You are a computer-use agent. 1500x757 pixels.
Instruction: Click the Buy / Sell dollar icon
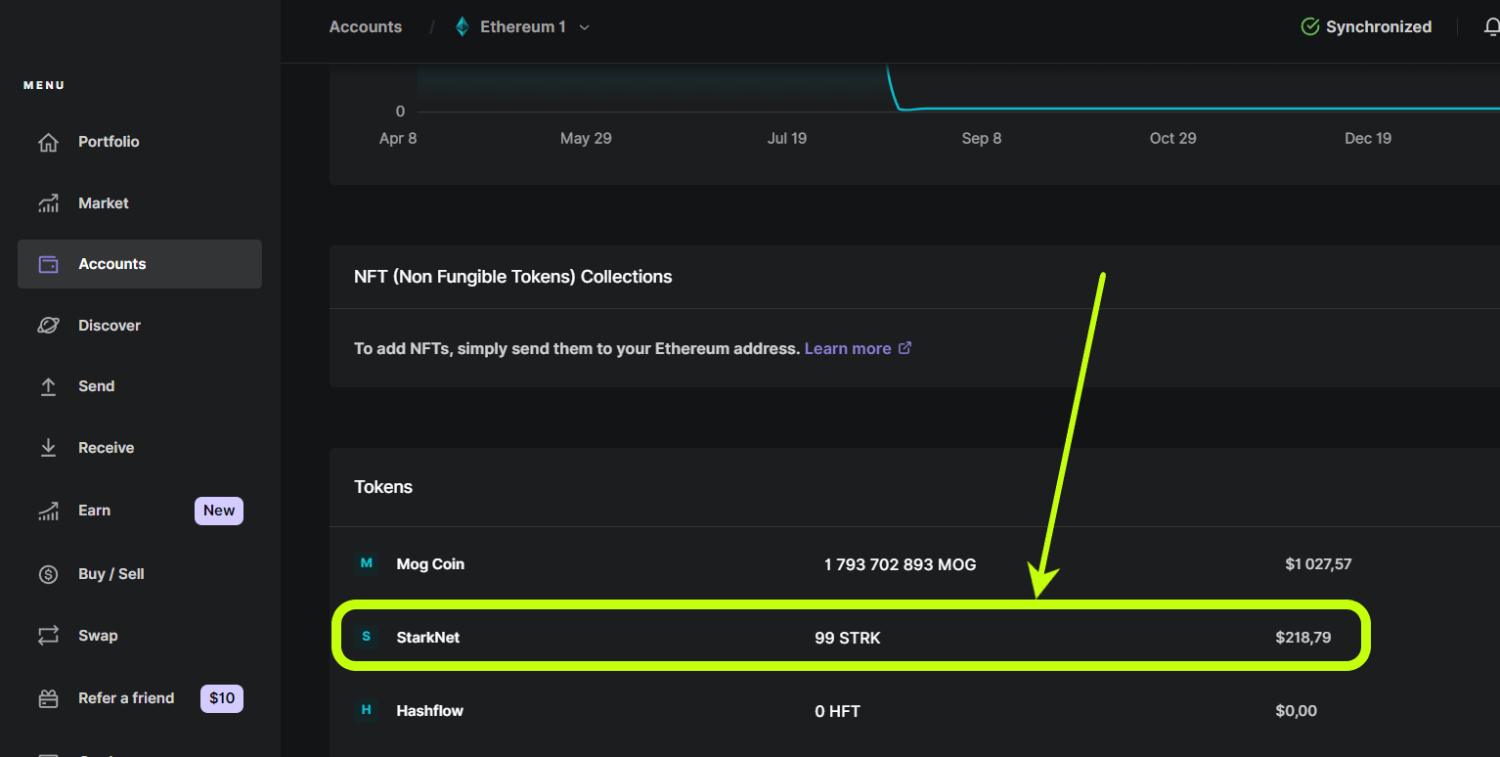pyautogui.click(x=48, y=574)
